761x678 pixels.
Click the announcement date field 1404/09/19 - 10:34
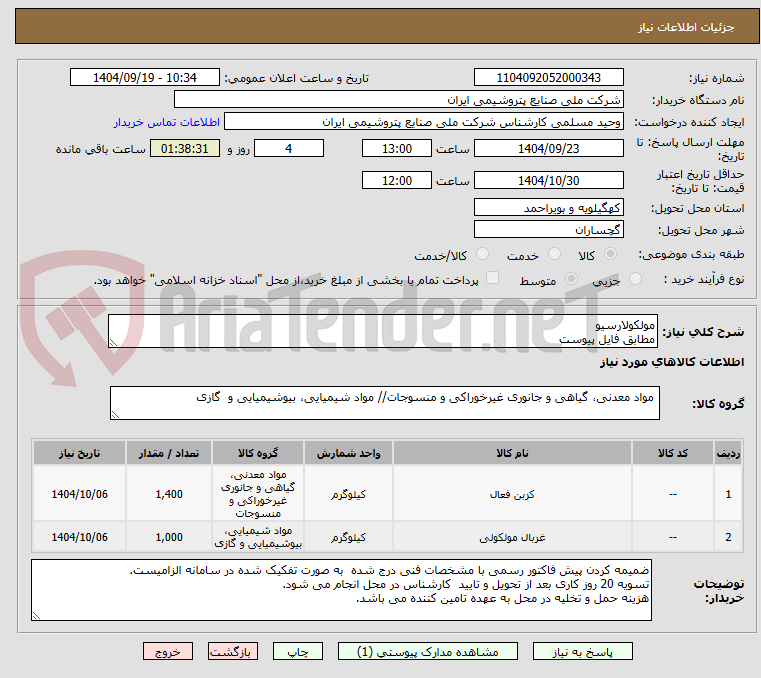pyautogui.click(x=145, y=78)
